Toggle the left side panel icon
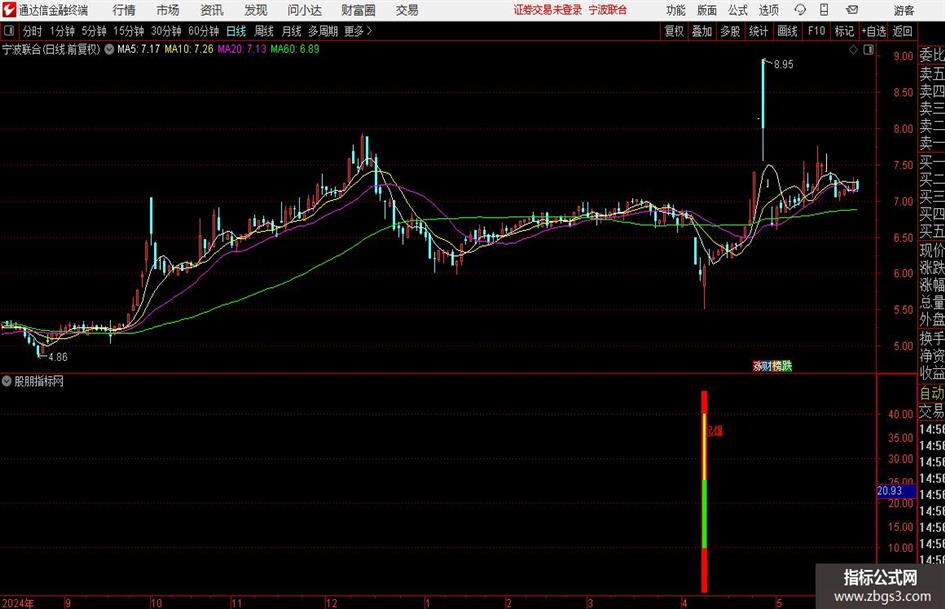945x609 pixels. click(x=9, y=31)
